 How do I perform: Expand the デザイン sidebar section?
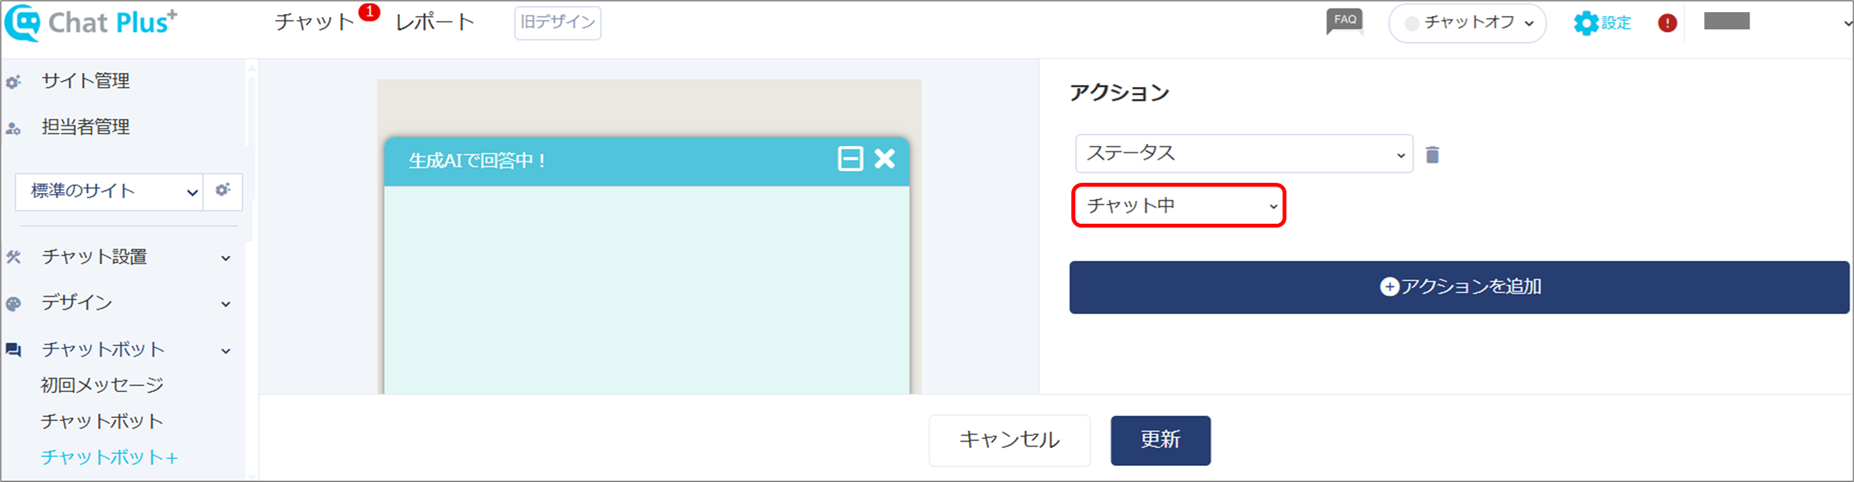click(120, 303)
